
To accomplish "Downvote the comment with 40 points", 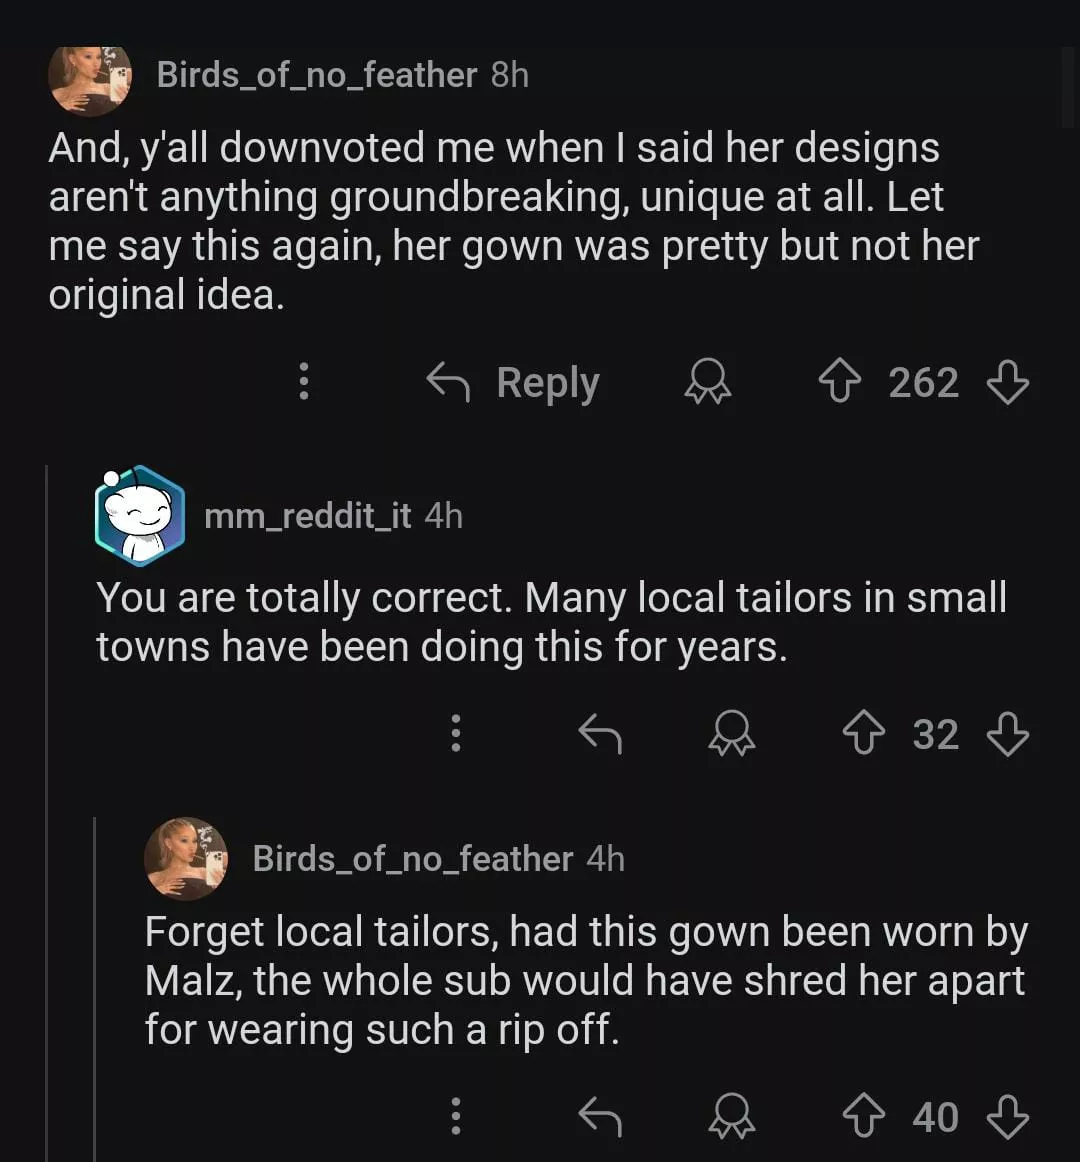I will pyautogui.click(x=1007, y=1117).
